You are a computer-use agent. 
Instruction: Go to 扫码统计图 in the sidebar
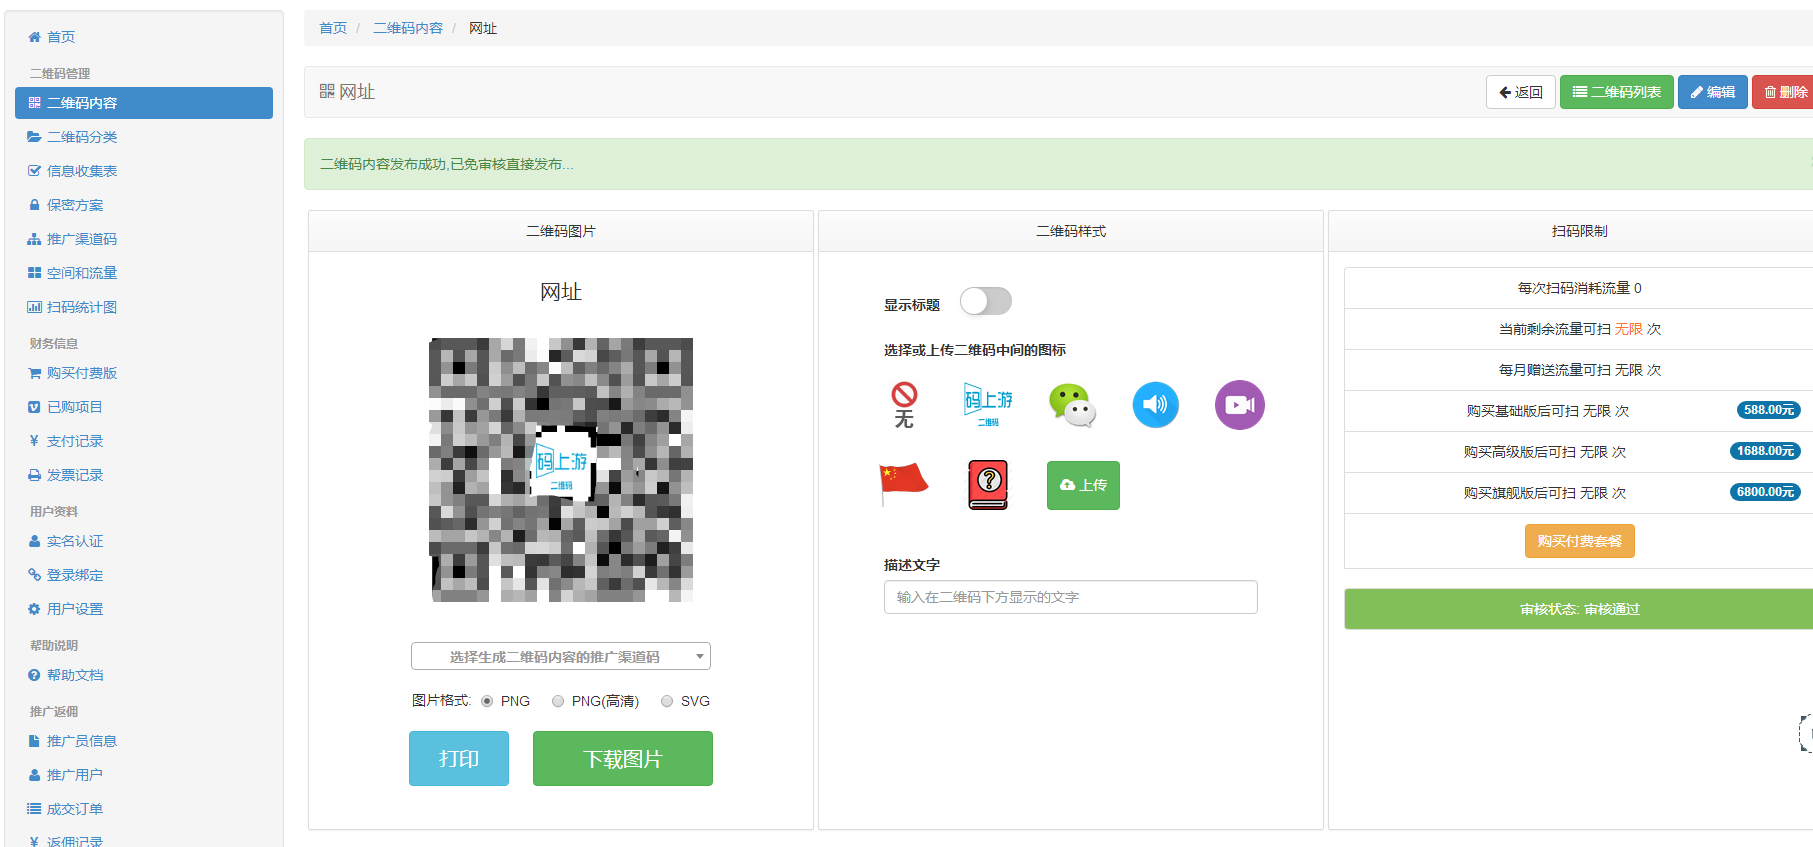tap(82, 307)
